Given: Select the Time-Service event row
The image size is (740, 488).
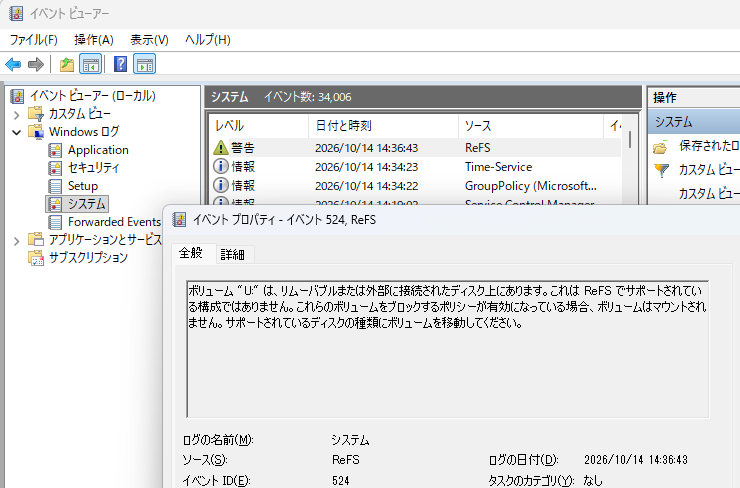Looking at the screenshot, I should click(x=415, y=167).
